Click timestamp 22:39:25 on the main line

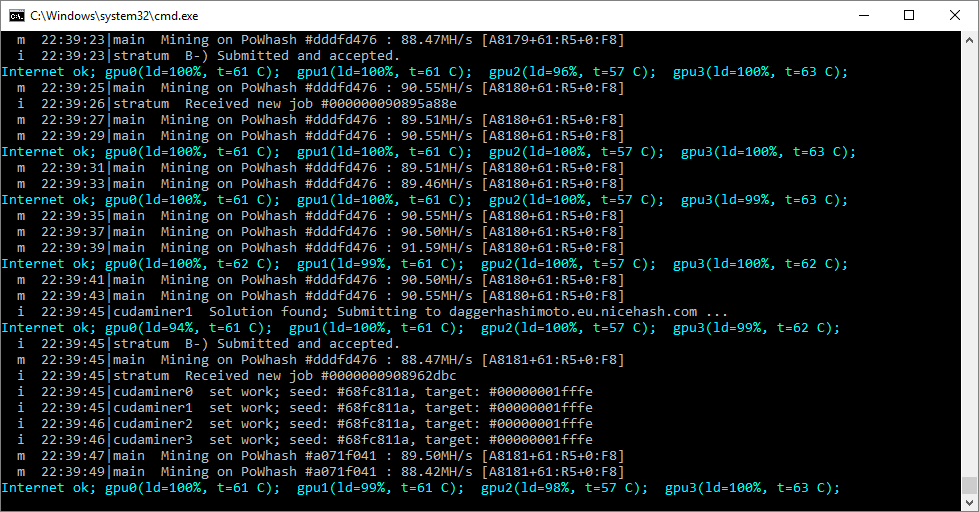coord(73,88)
